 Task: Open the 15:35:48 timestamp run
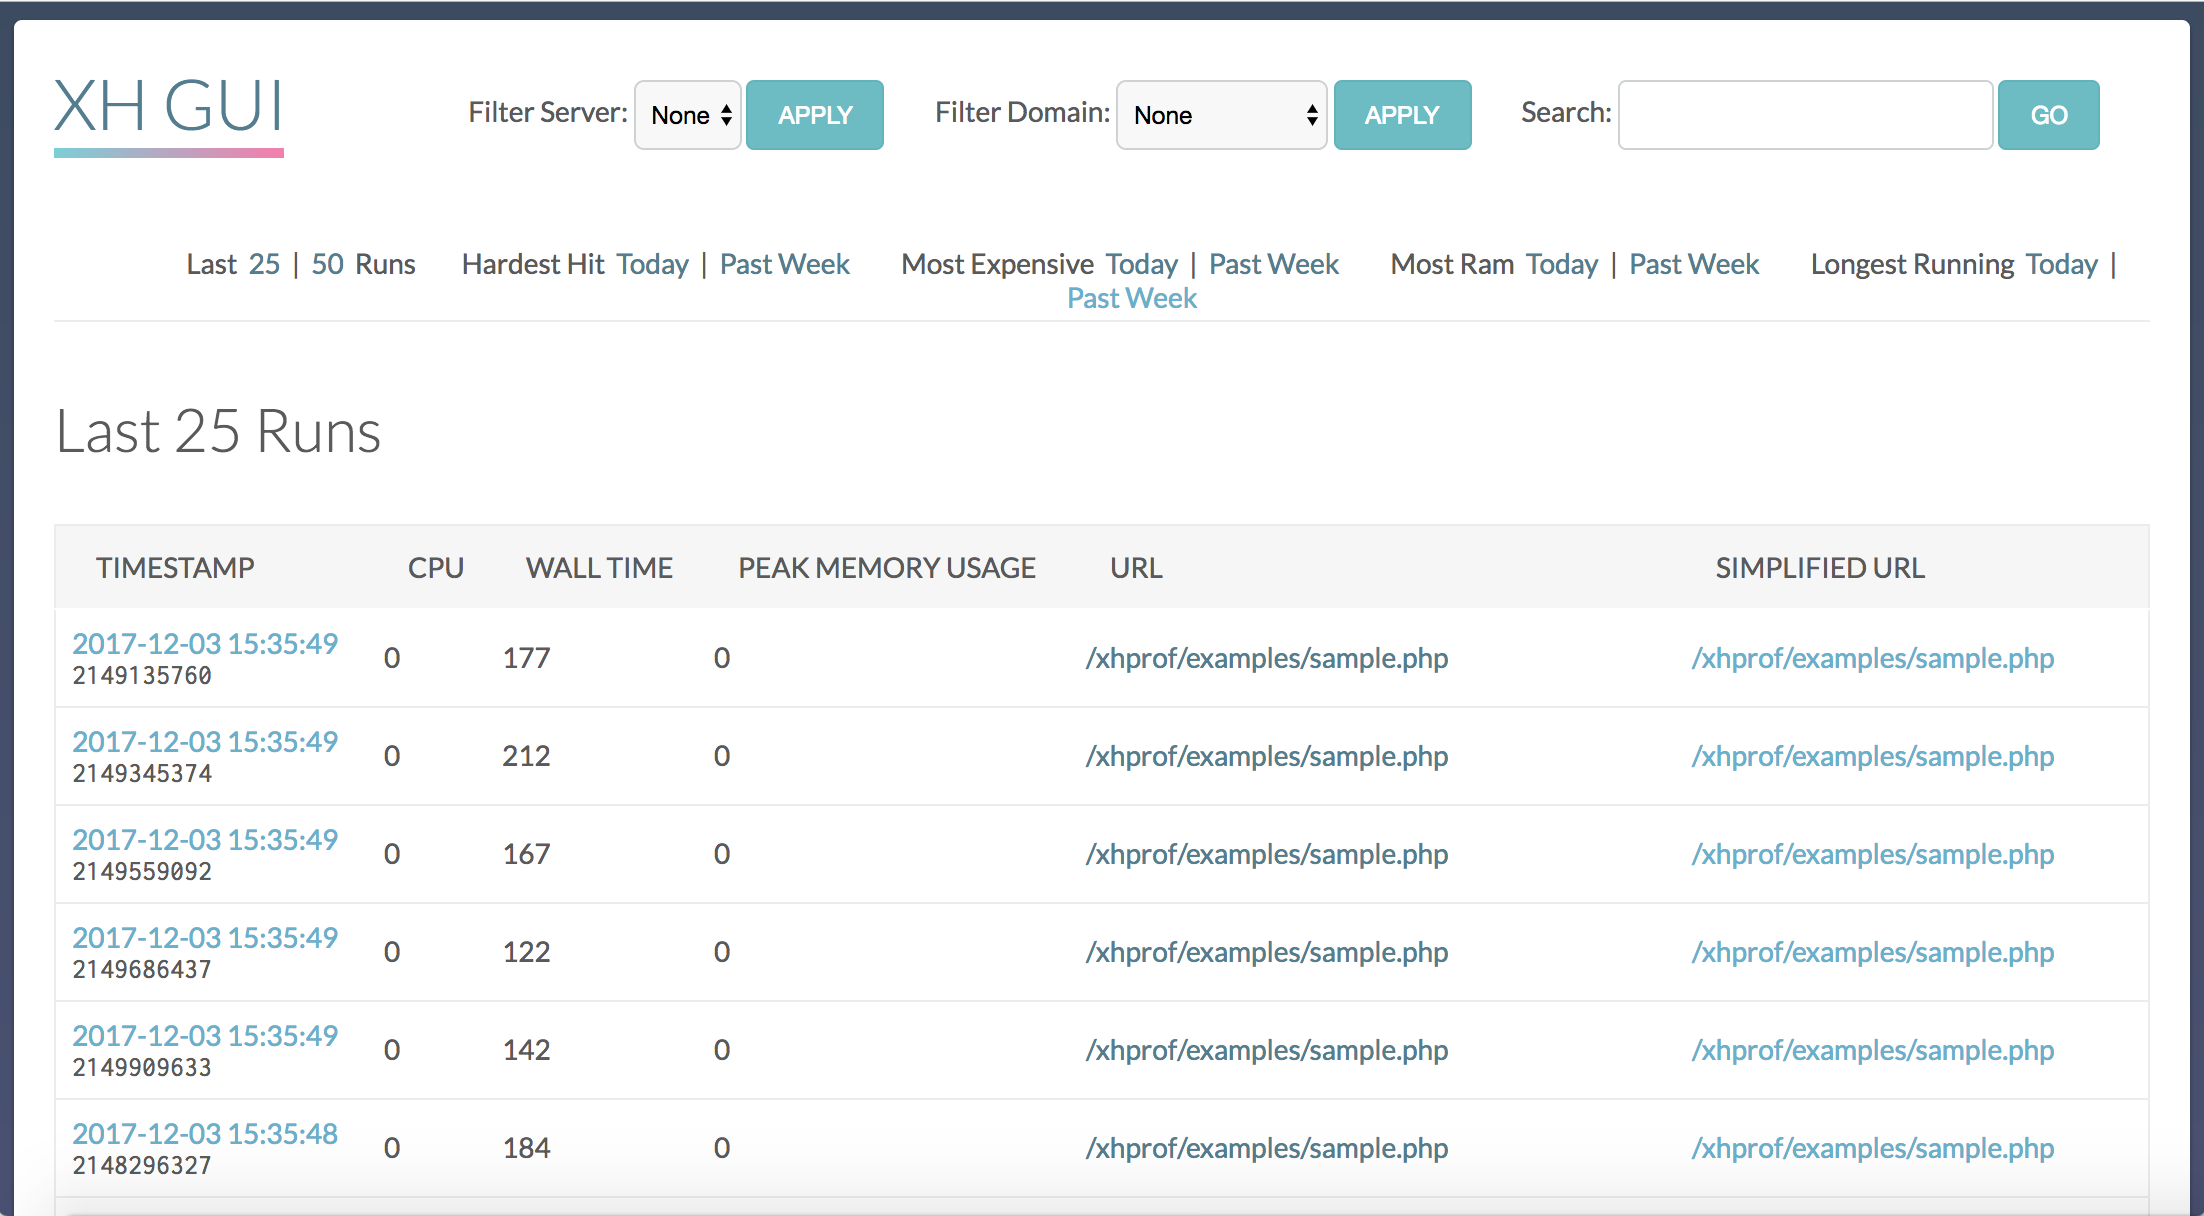pos(205,1133)
